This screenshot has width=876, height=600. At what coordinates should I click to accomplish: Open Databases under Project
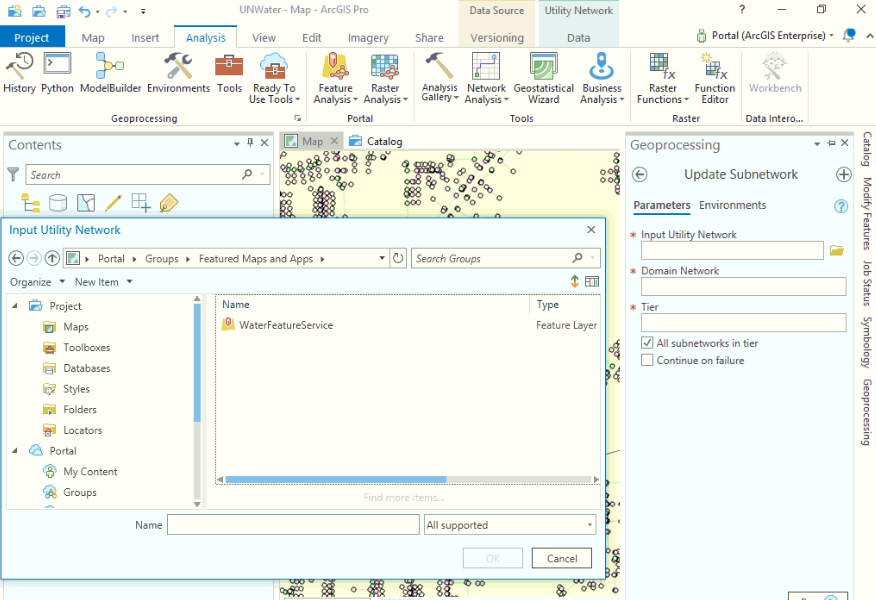click(87, 368)
